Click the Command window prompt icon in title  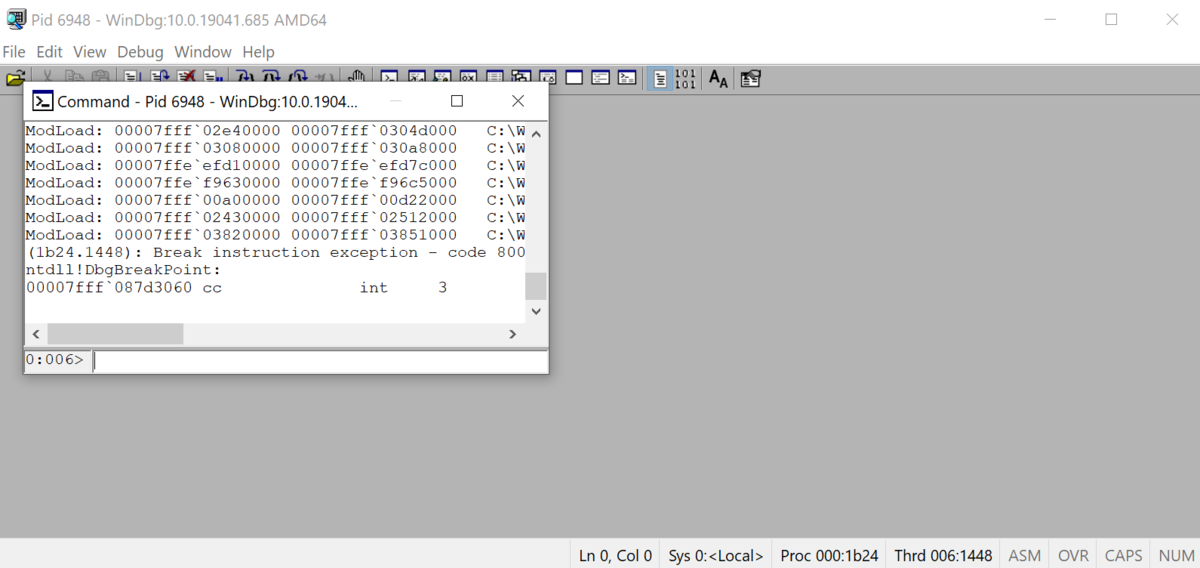coord(43,101)
